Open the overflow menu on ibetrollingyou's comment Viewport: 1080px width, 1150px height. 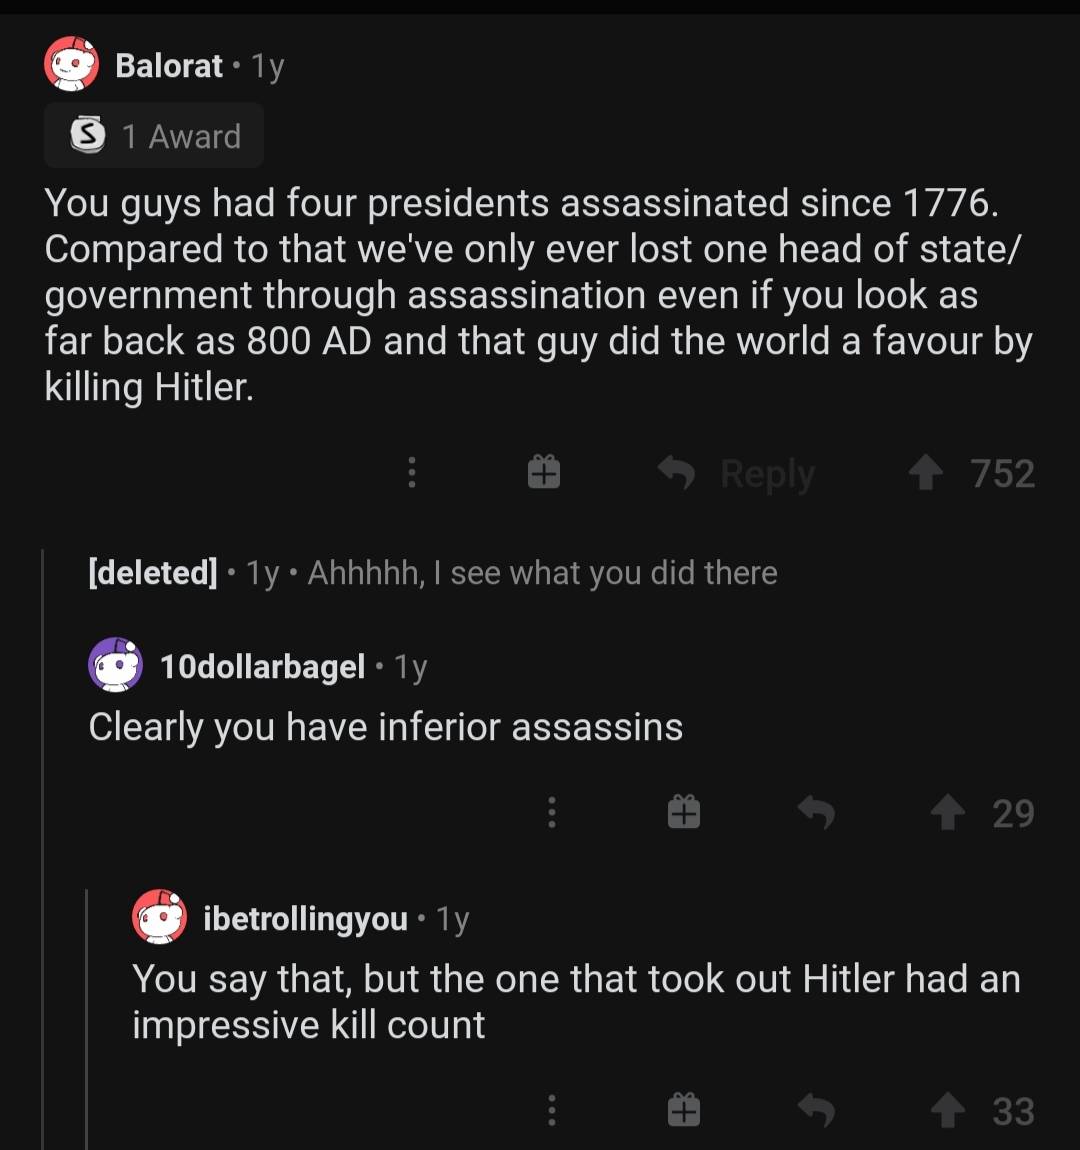point(552,1110)
